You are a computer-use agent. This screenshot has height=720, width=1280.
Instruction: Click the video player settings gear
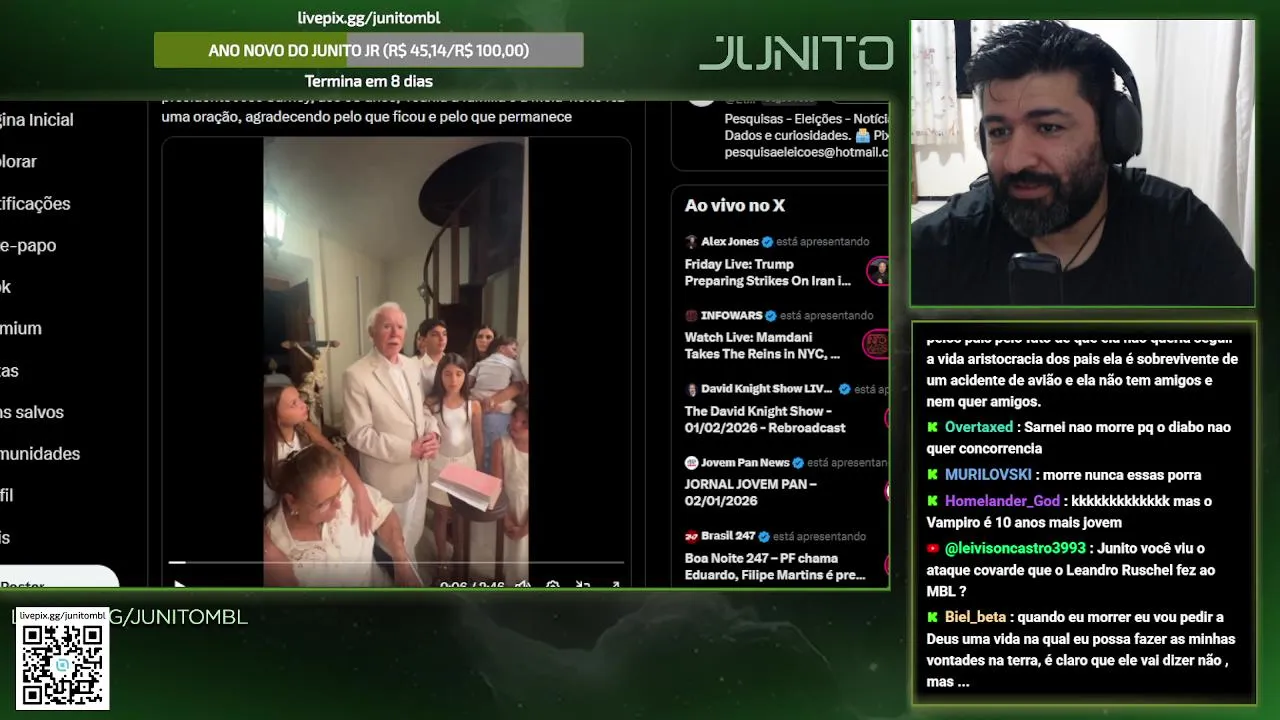click(552, 585)
